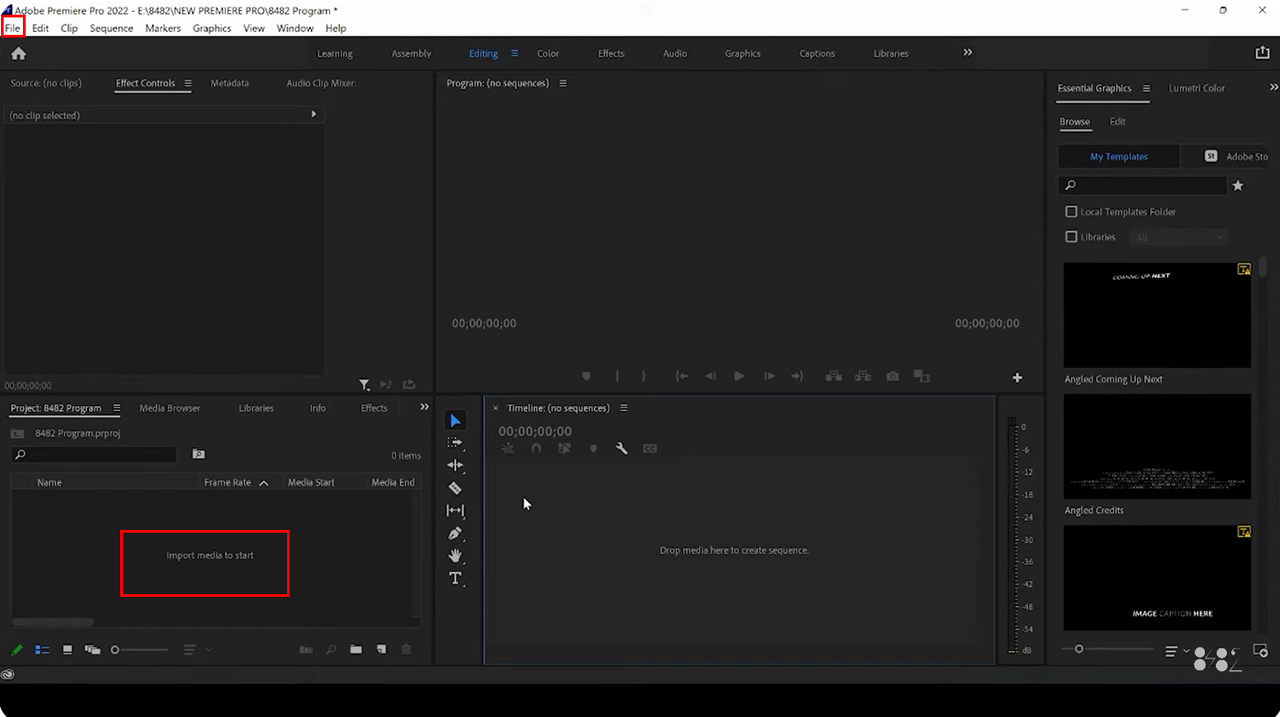Screen dimensions: 1280x717
Task: Click the Home screen icon
Action: click(18, 53)
